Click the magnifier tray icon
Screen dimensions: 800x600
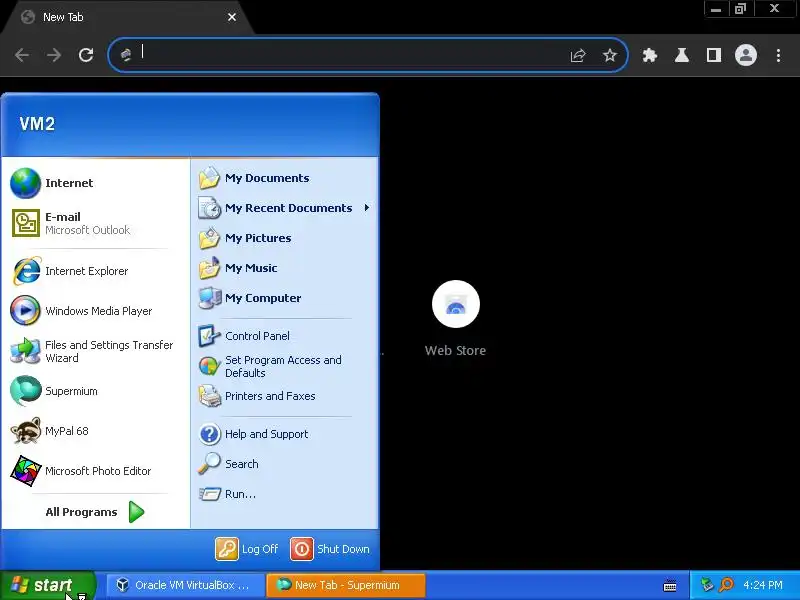[x=726, y=585]
